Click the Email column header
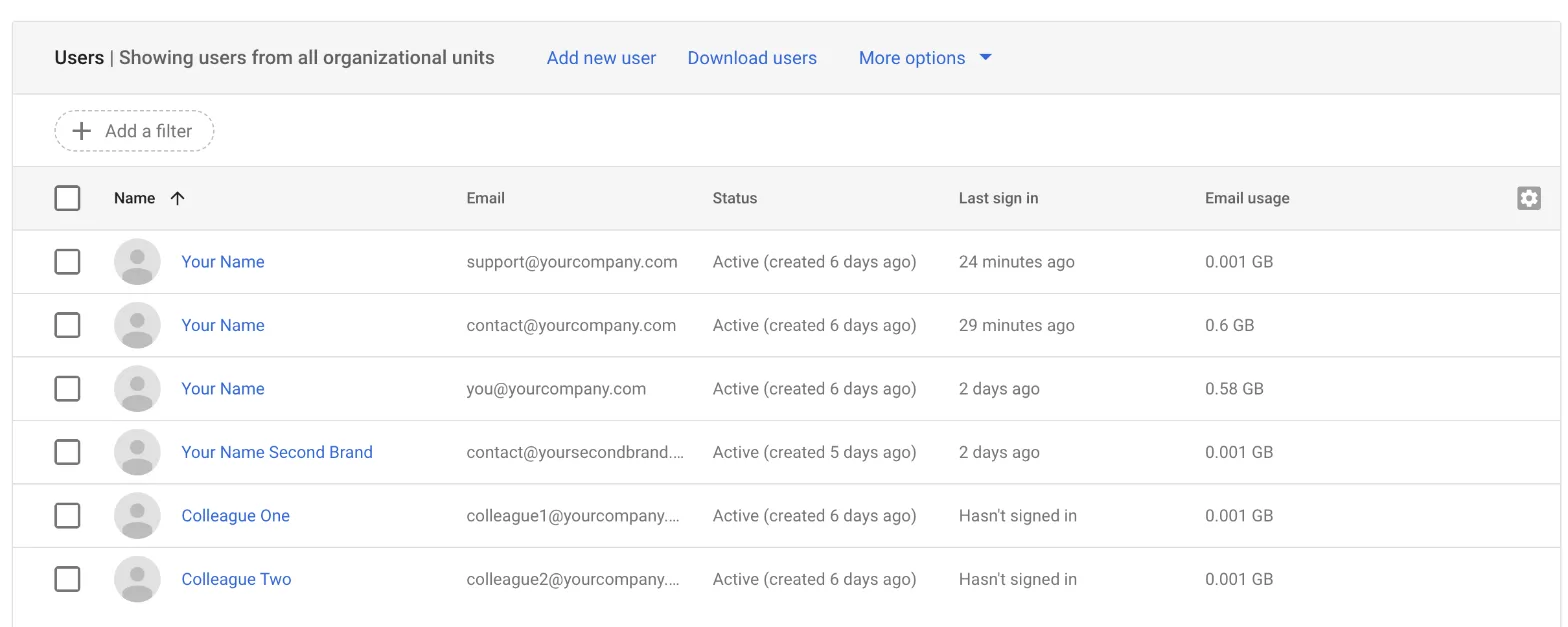This screenshot has width=1568, height=627. tap(485, 198)
